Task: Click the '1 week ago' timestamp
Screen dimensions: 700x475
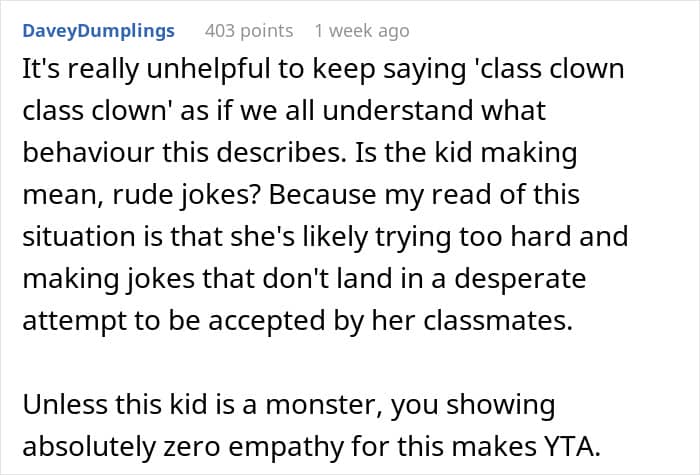Action: [x=361, y=31]
